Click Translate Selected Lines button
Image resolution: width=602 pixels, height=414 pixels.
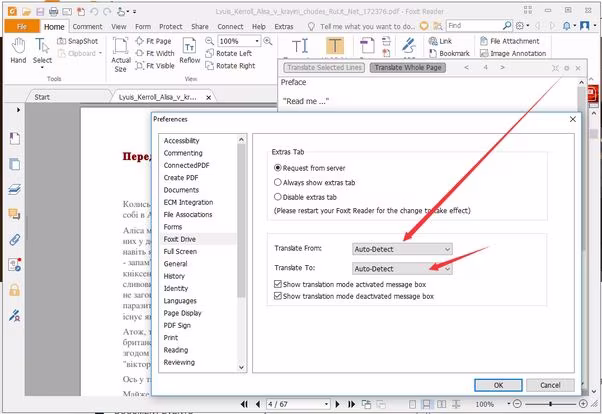324,68
